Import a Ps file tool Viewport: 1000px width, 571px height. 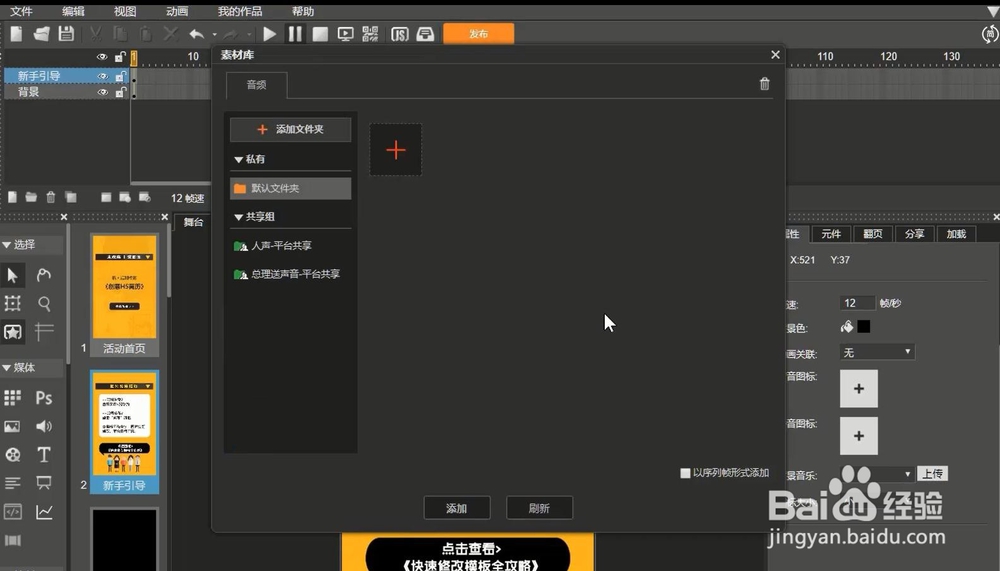[x=43, y=397]
